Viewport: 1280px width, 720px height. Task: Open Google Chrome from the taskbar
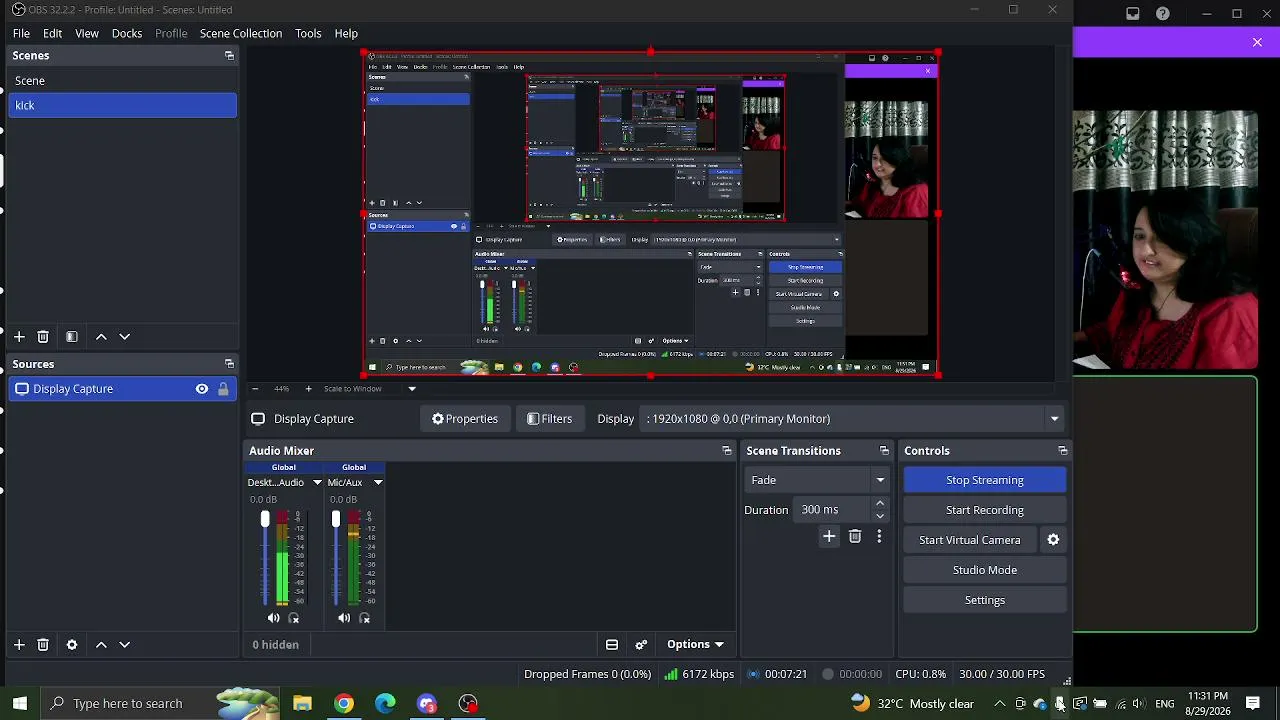click(344, 703)
